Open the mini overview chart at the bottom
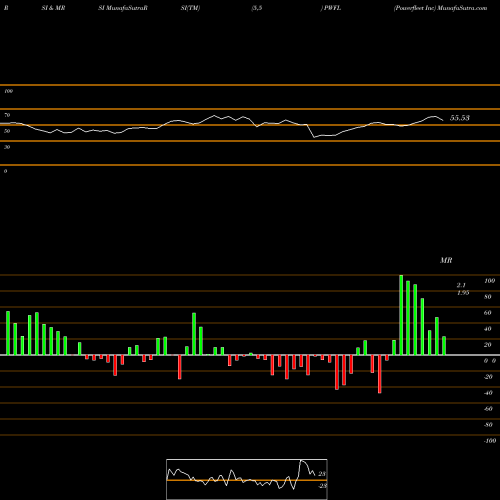This screenshot has width=500, height=500. pos(247,479)
